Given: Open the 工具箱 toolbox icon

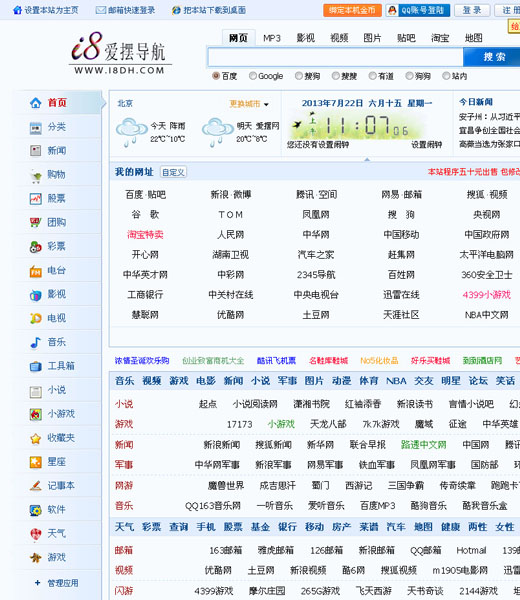Looking at the screenshot, I should pyautogui.click(x=36, y=366).
